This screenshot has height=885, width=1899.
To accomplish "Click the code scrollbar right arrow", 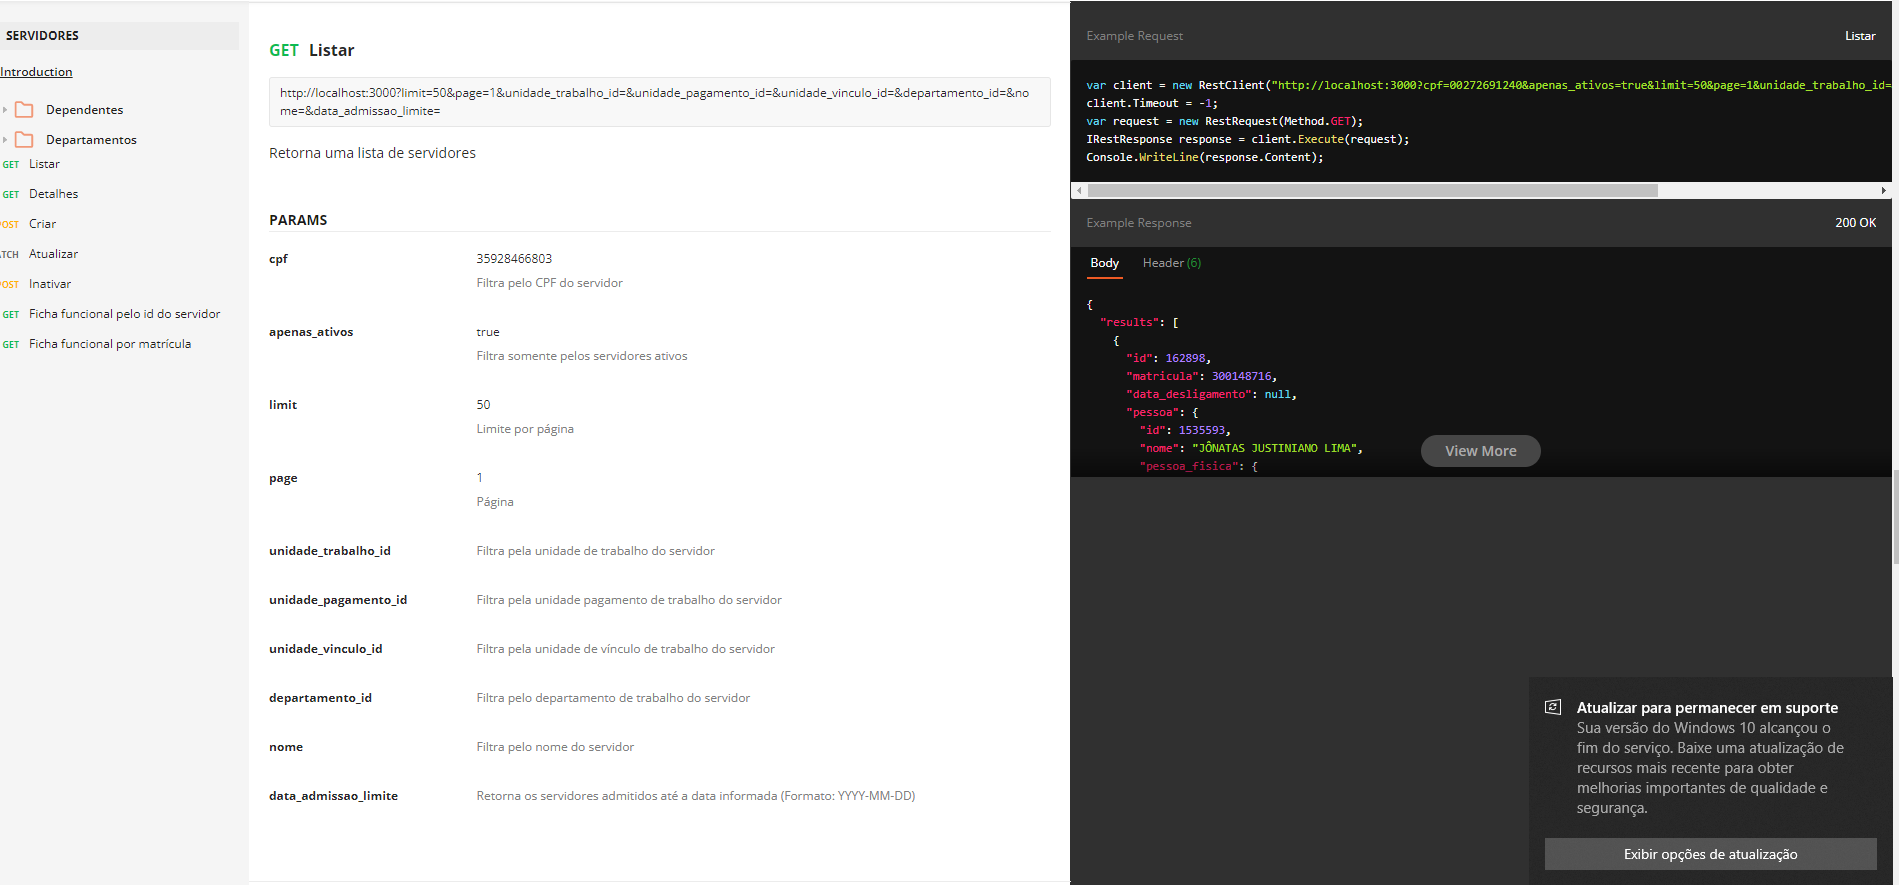I will [1884, 190].
